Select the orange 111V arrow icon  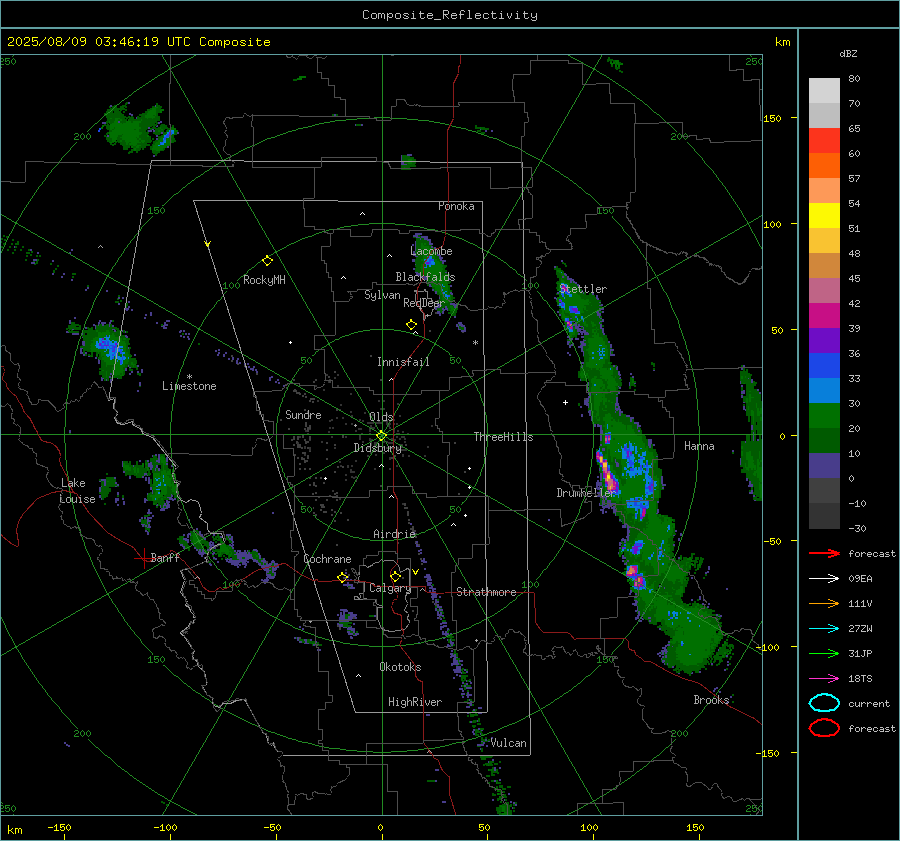(x=824, y=603)
